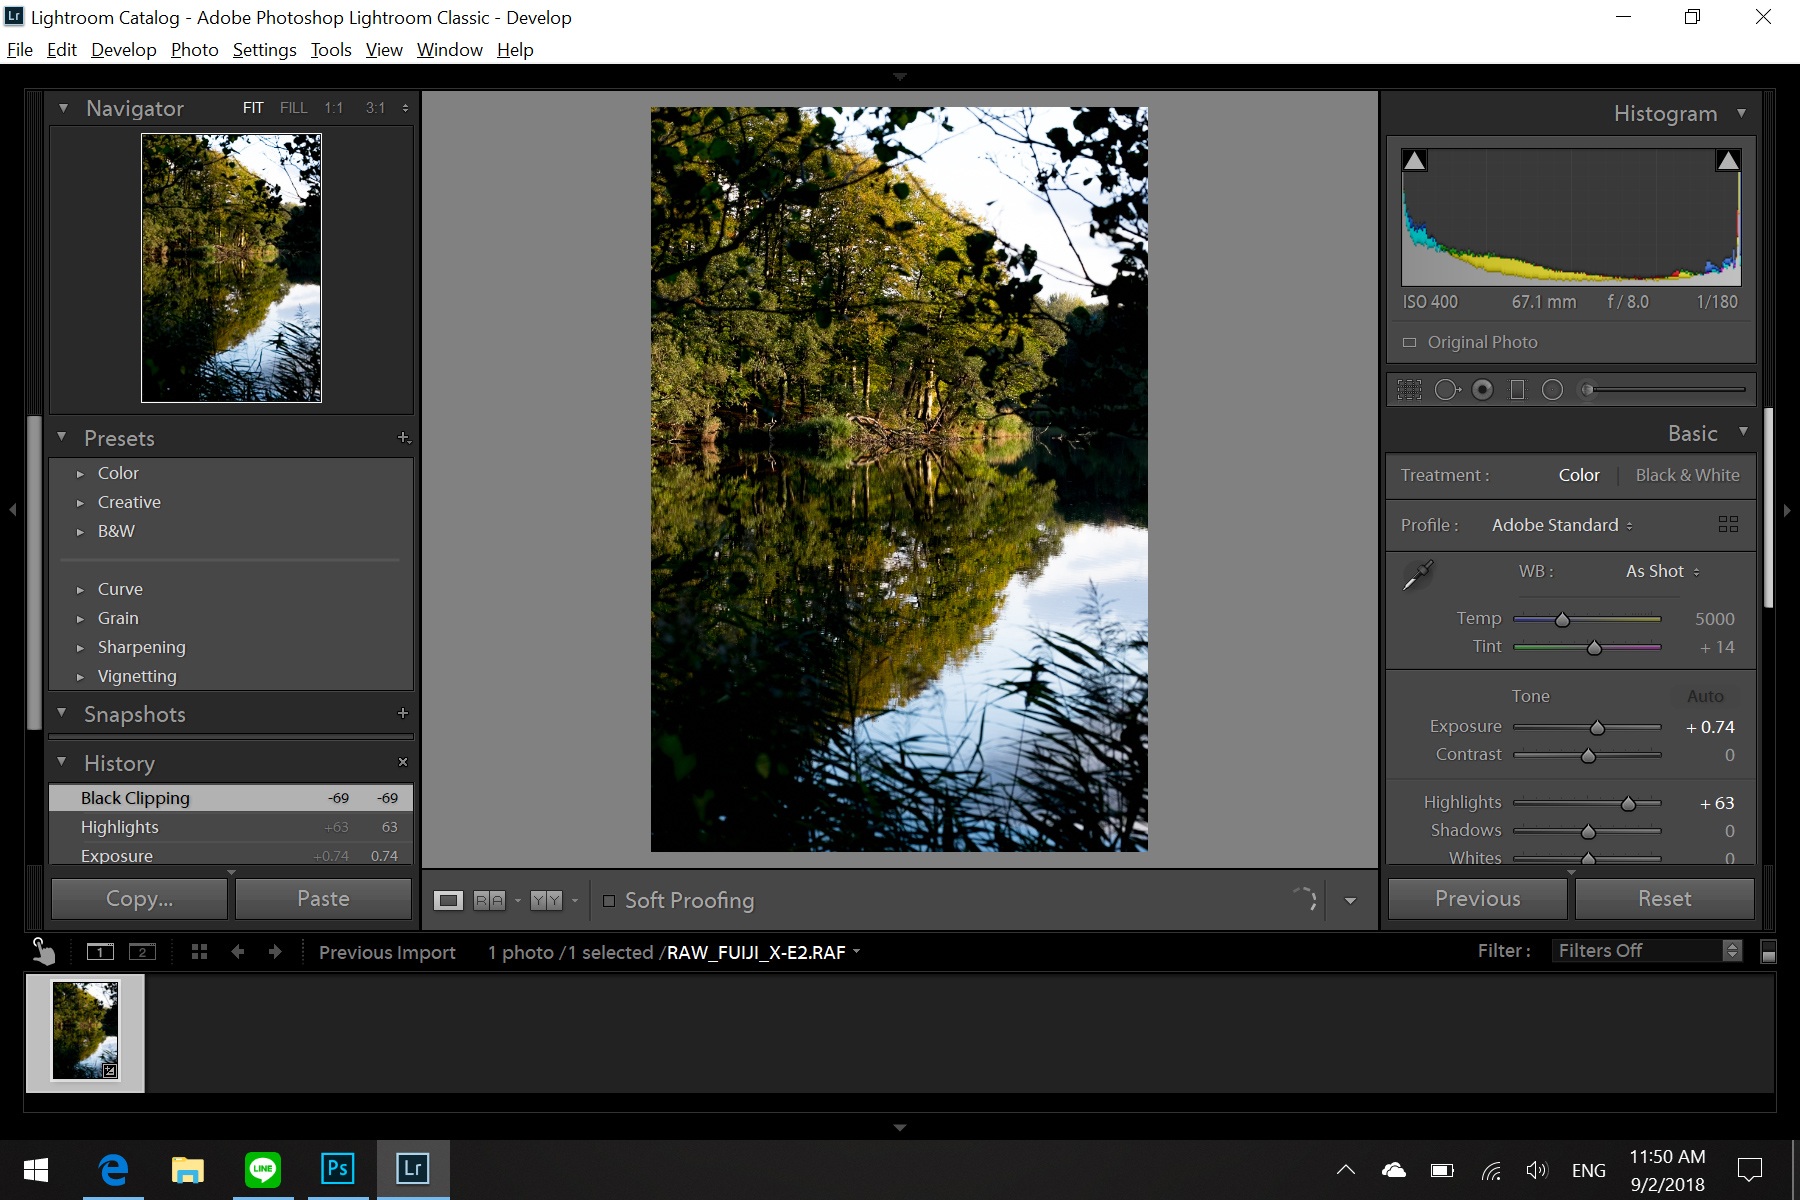The image size is (1800, 1200).
Task: Select the filmstrip photo thumbnail
Action: [x=85, y=1033]
